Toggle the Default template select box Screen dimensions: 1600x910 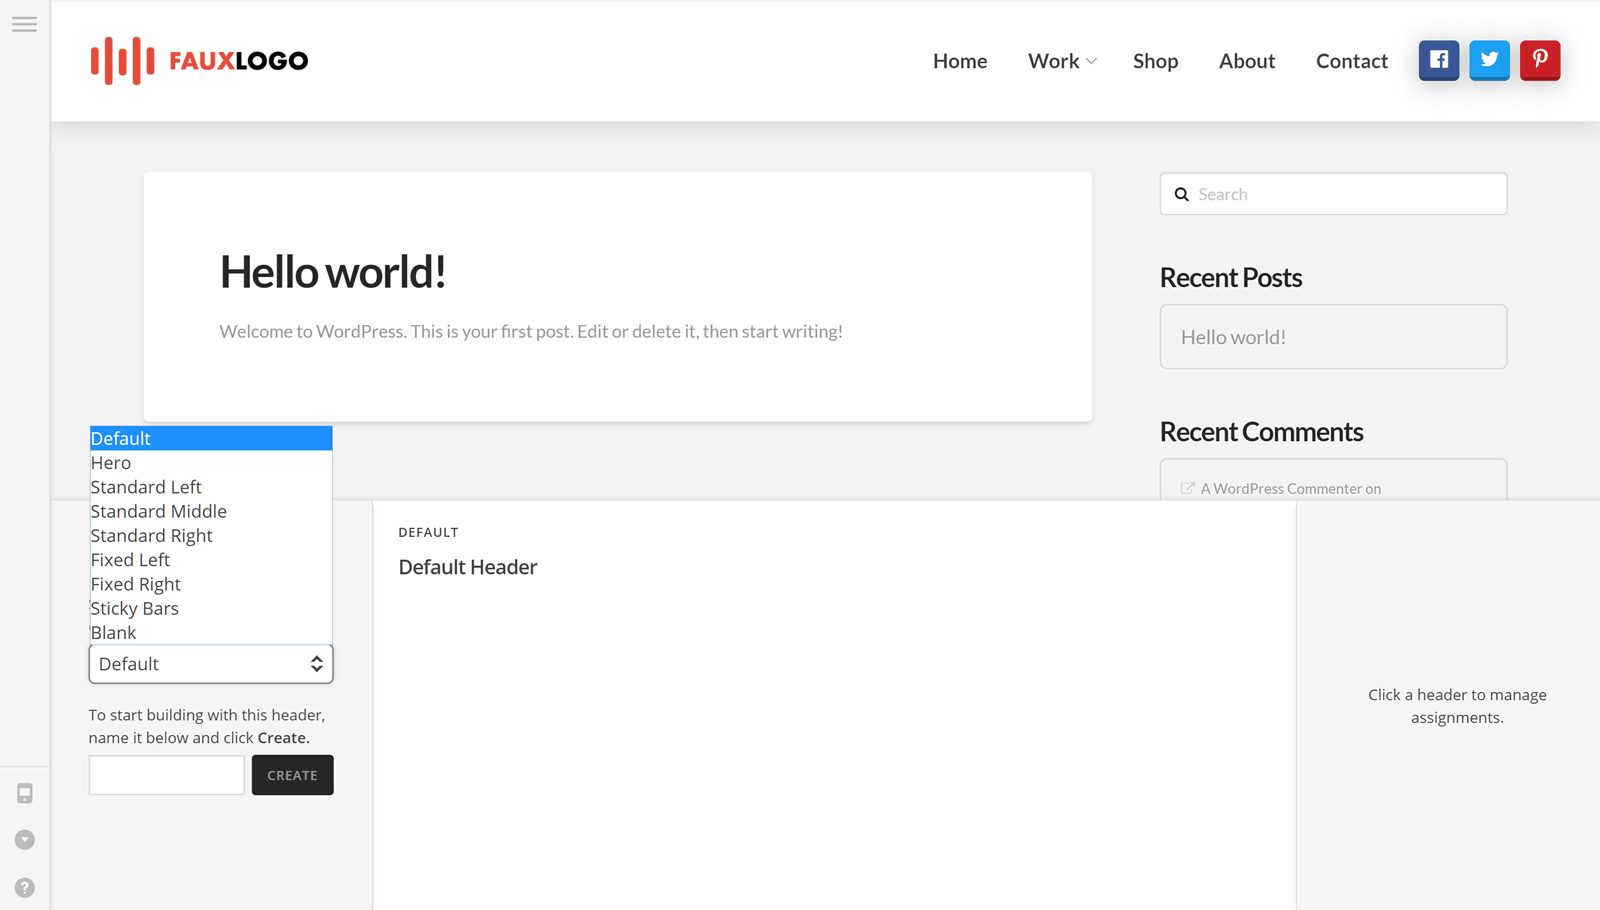pos(211,664)
